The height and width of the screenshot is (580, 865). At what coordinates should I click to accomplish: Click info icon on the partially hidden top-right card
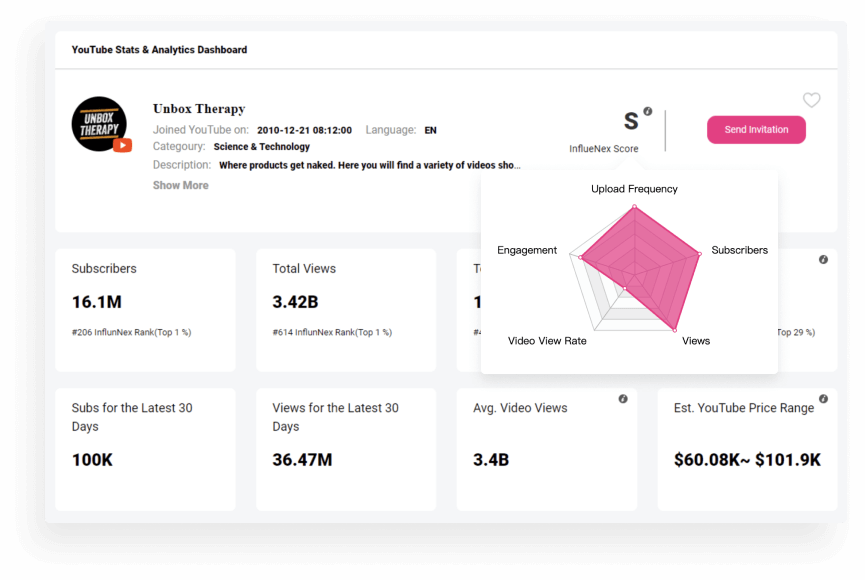pyautogui.click(x=823, y=259)
